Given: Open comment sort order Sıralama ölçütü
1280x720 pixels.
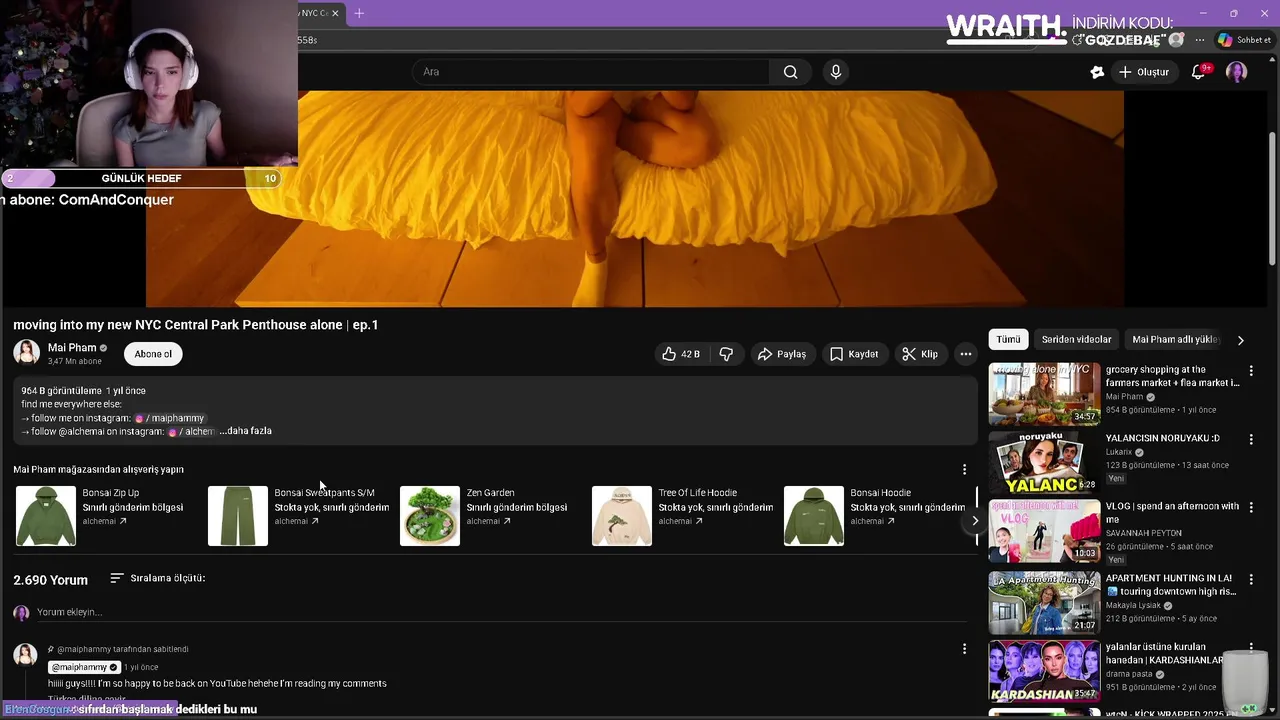Looking at the screenshot, I should pyautogui.click(x=157, y=578).
